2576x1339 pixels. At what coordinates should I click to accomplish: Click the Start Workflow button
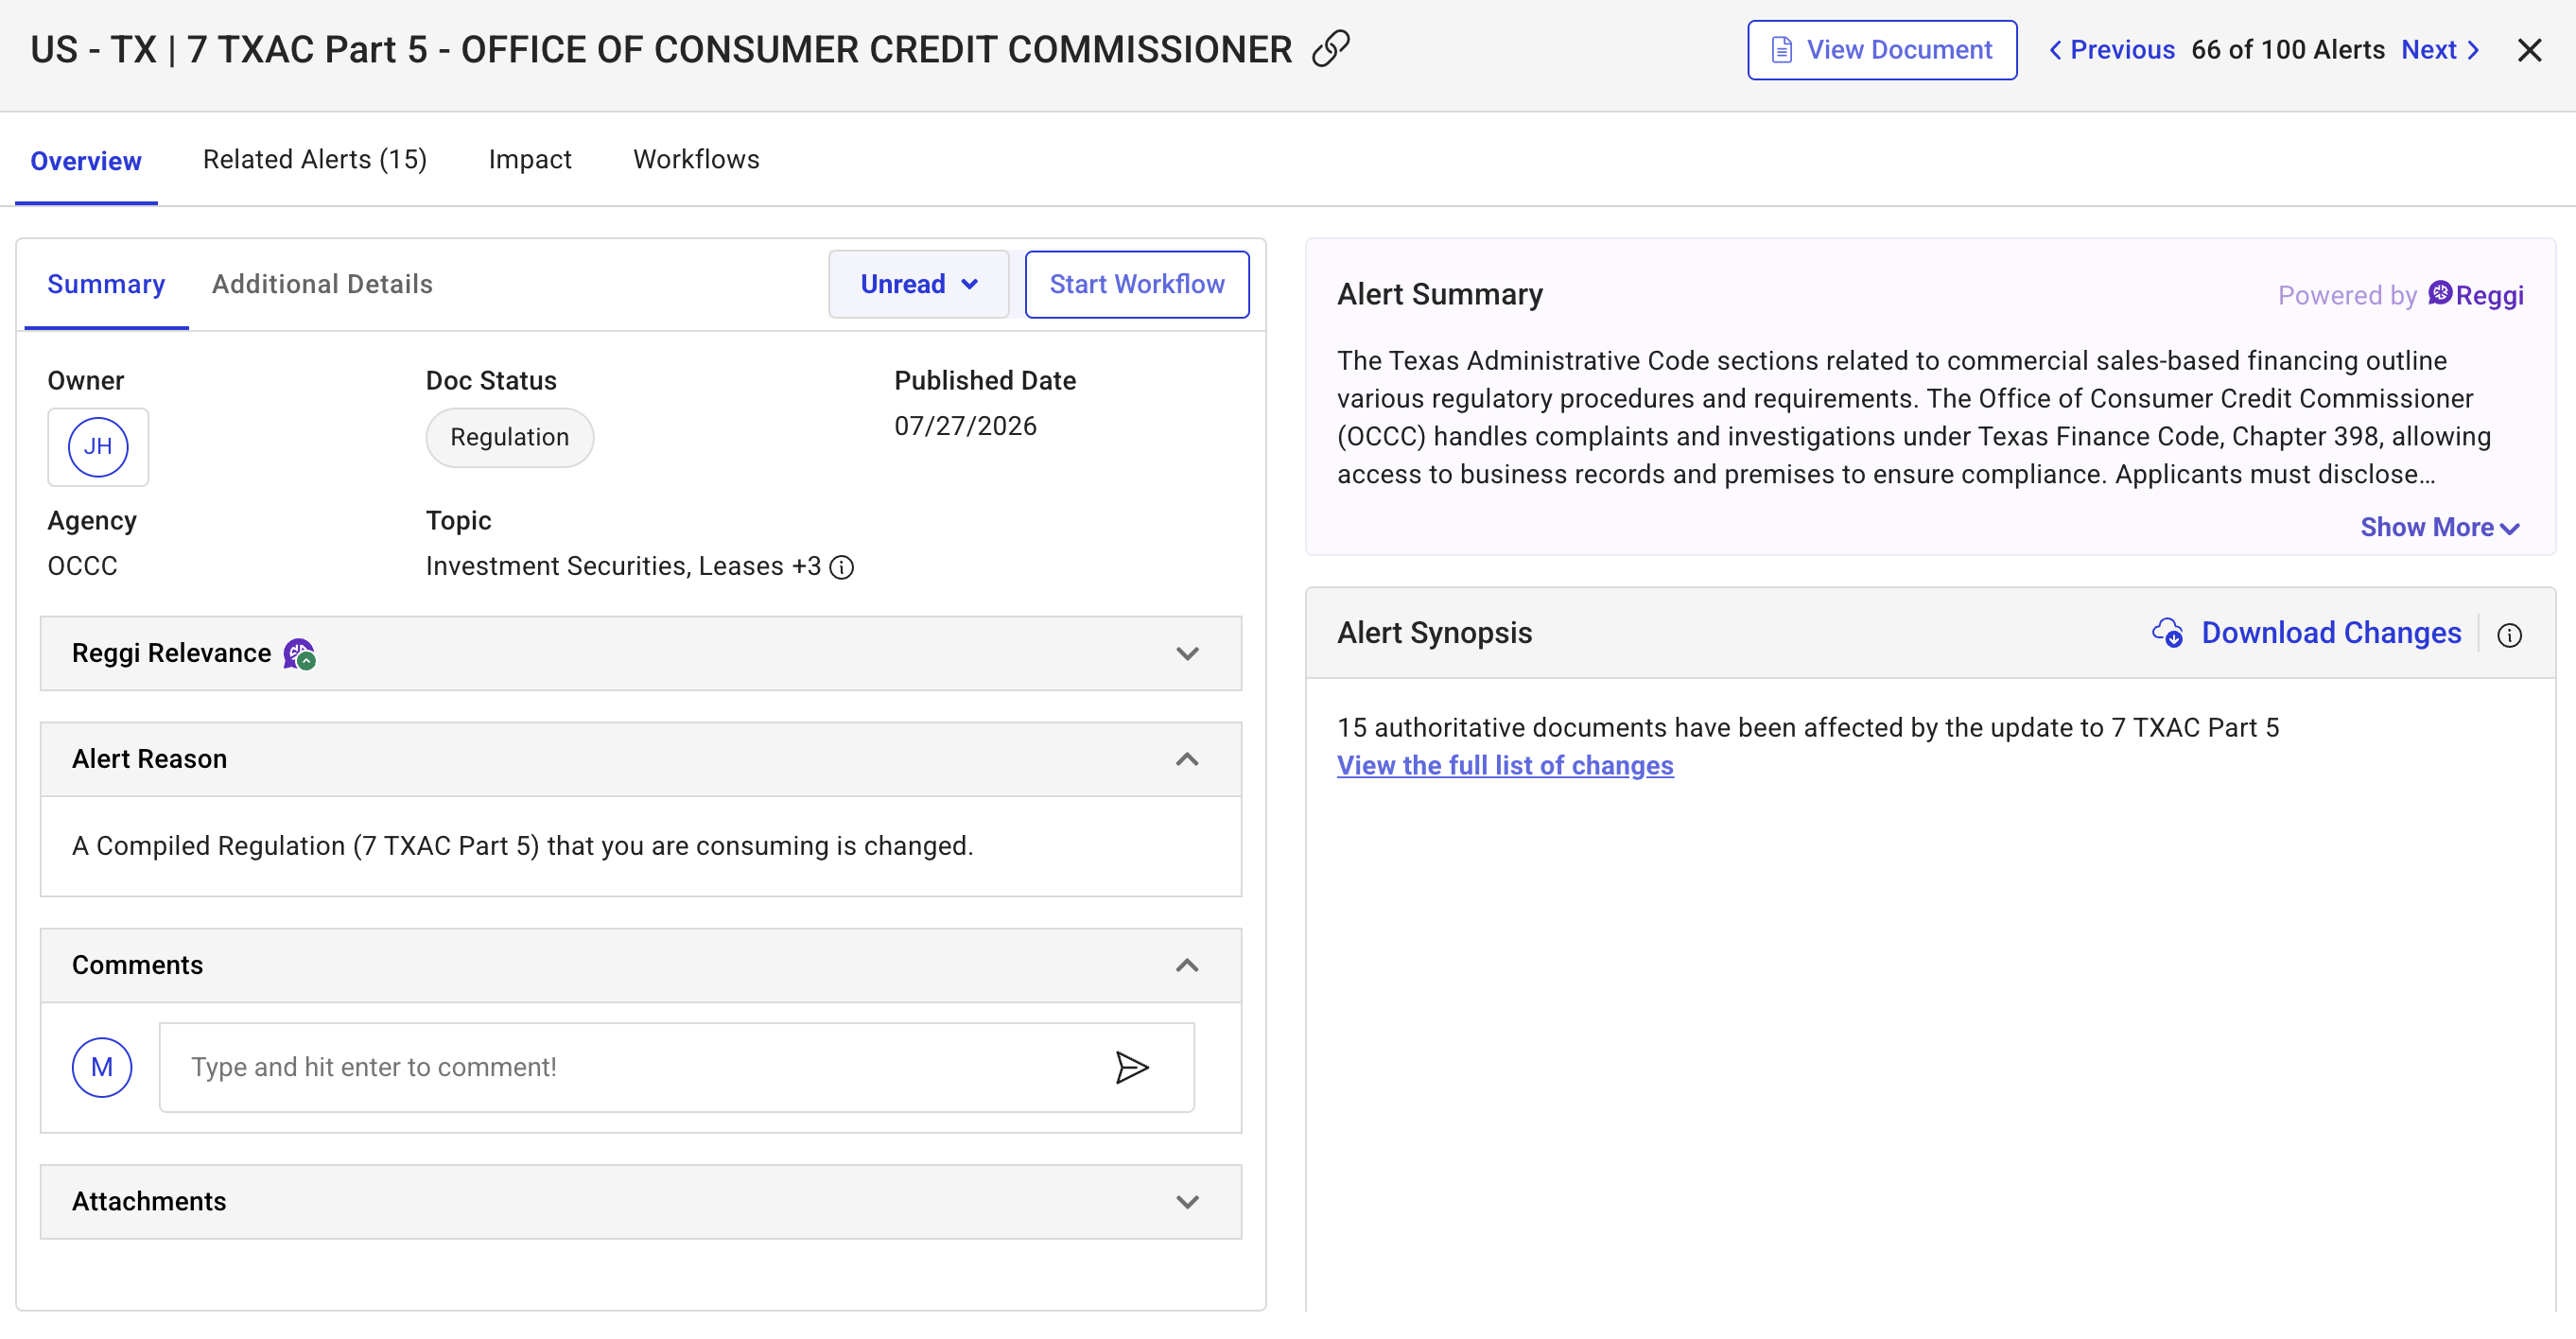pos(1137,284)
